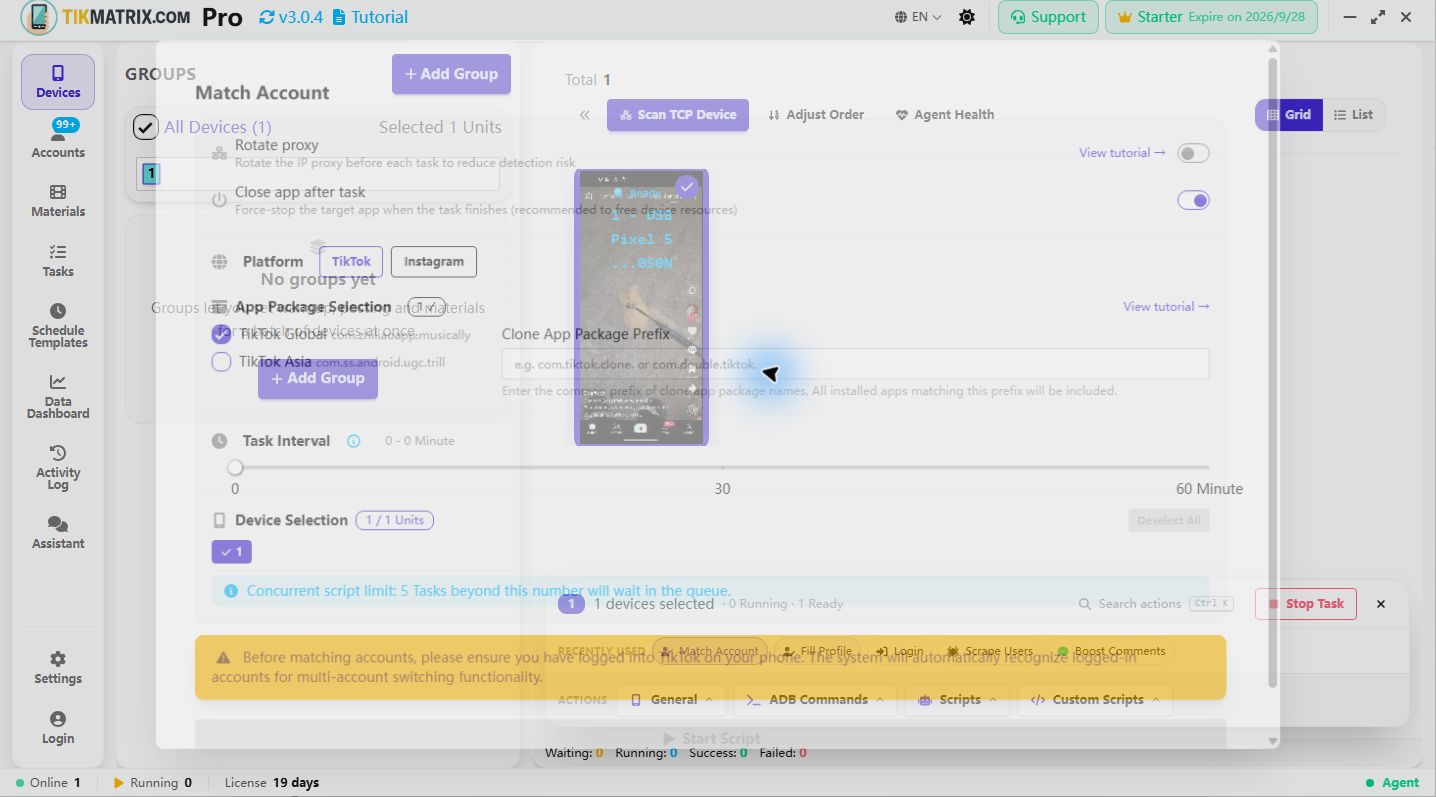Toggle the Rotate proxy switch

[x=1193, y=153]
